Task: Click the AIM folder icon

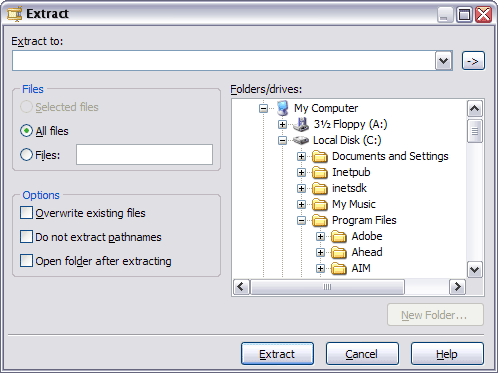Action: click(x=339, y=268)
